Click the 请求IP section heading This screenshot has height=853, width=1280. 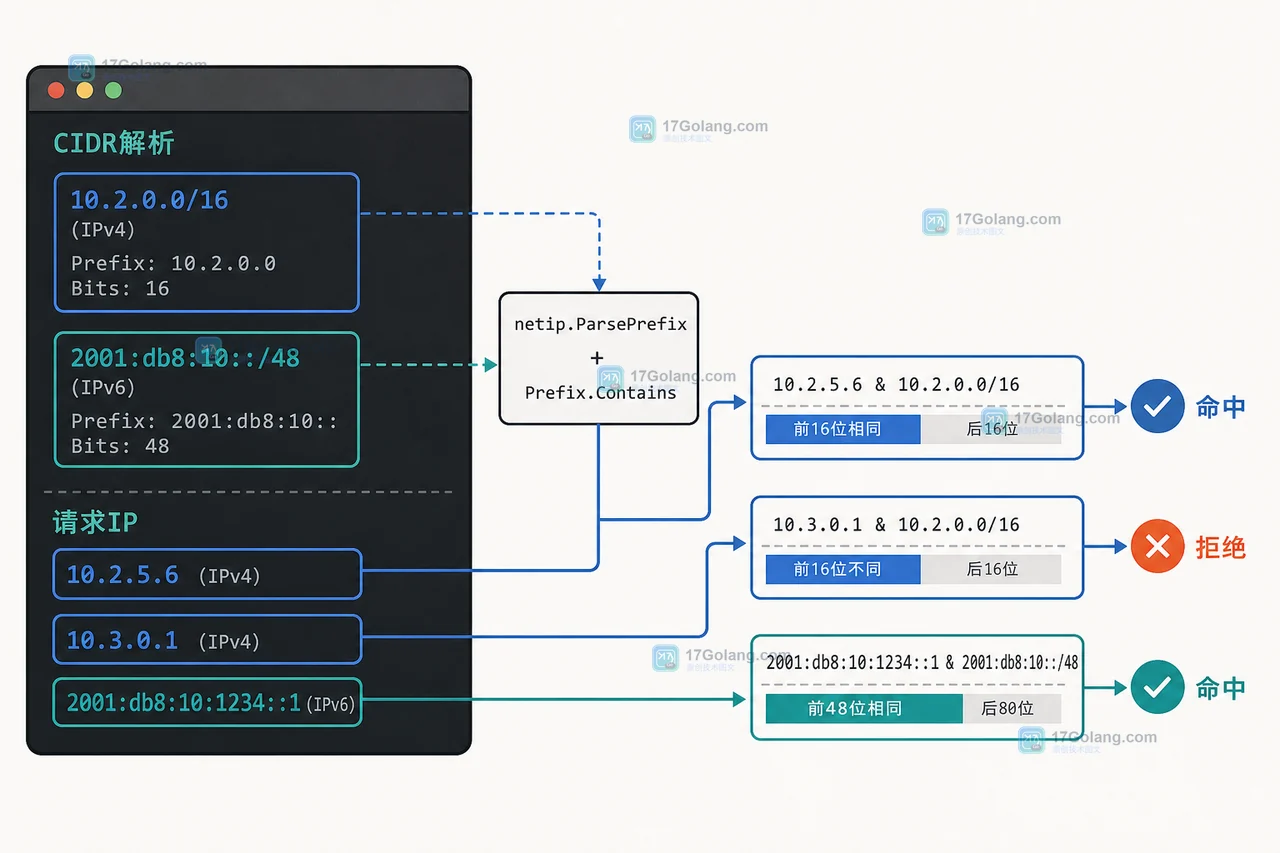tap(95, 522)
